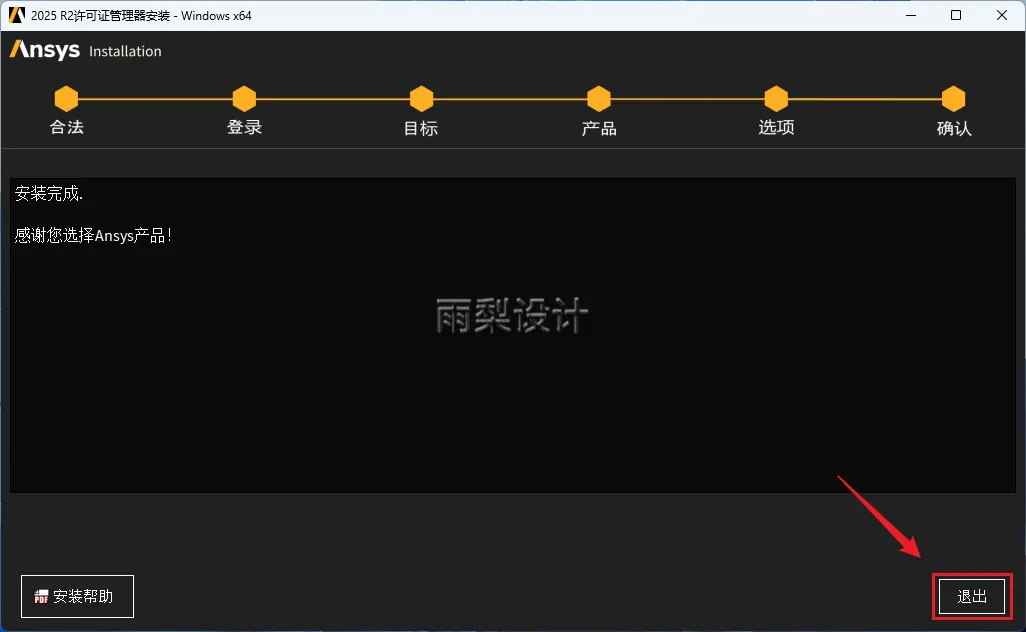Click the Installation header label
The height and width of the screenshot is (632, 1026).
point(125,51)
